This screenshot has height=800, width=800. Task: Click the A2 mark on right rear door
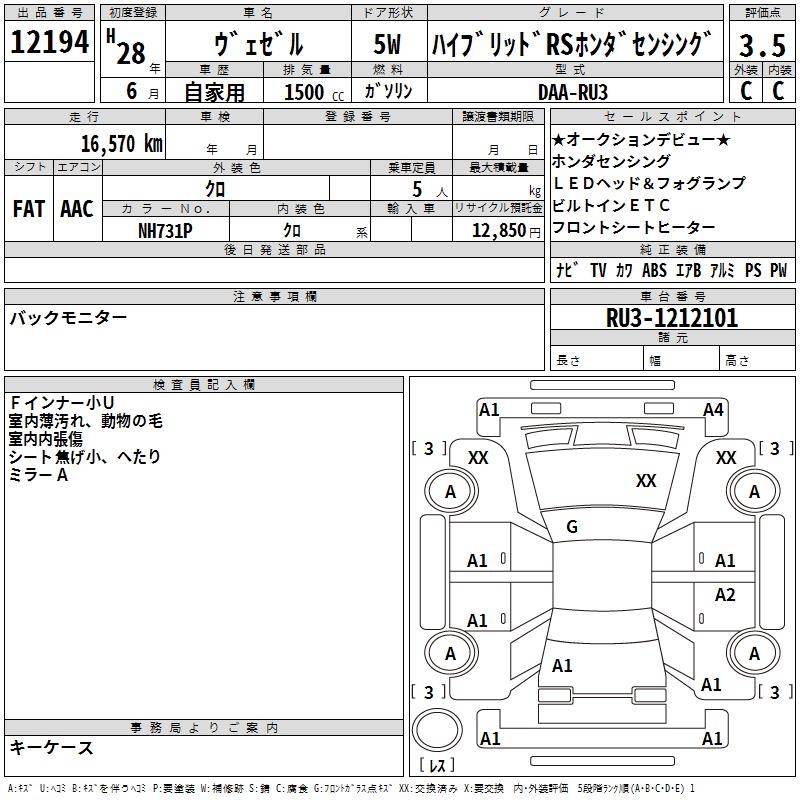tap(725, 595)
